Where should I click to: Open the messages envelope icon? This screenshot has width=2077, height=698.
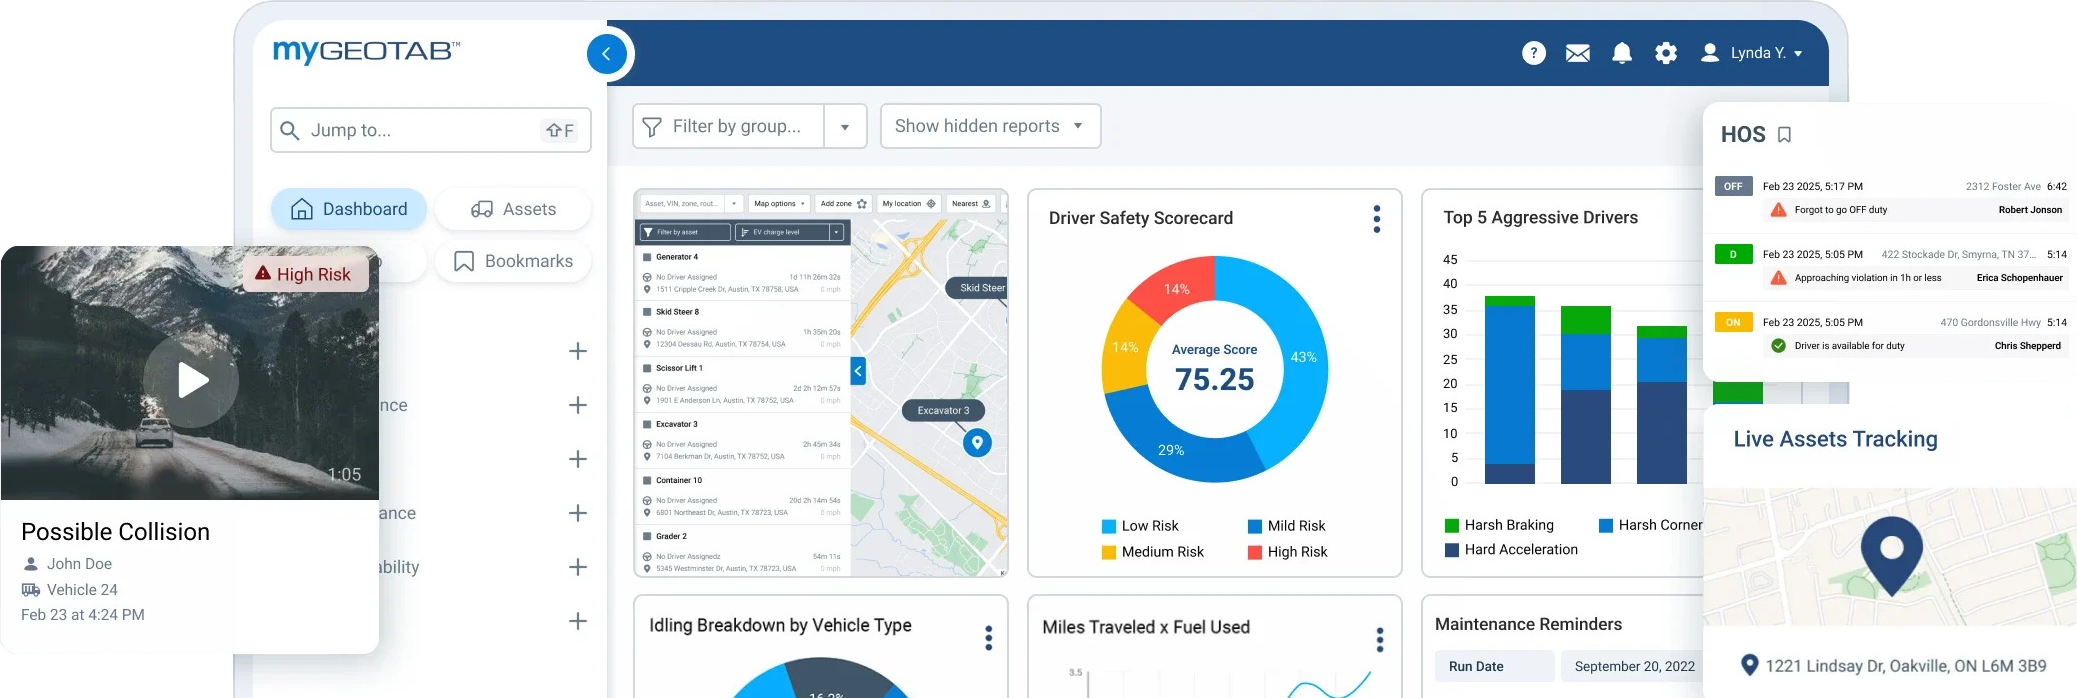[1577, 53]
